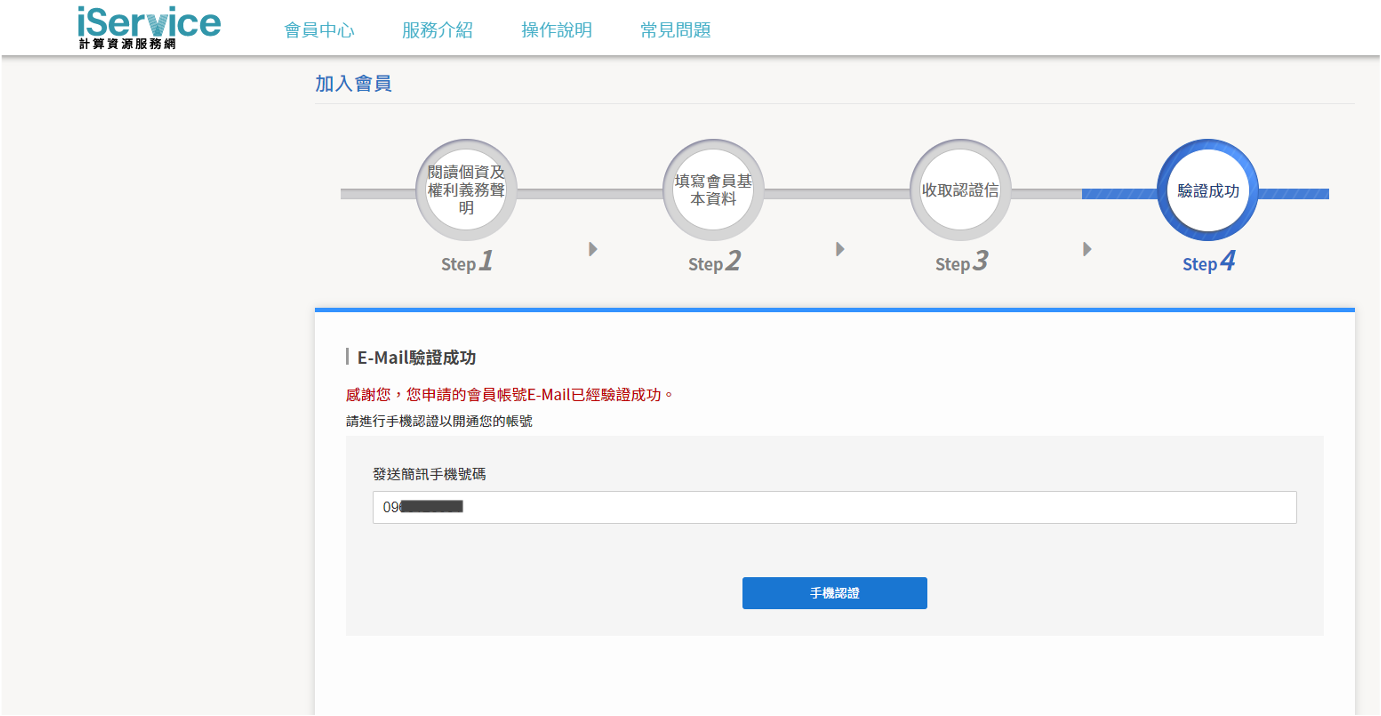Click the blue Step 4 label
1381x716 pixels.
pyautogui.click(x=1207, y=263)
